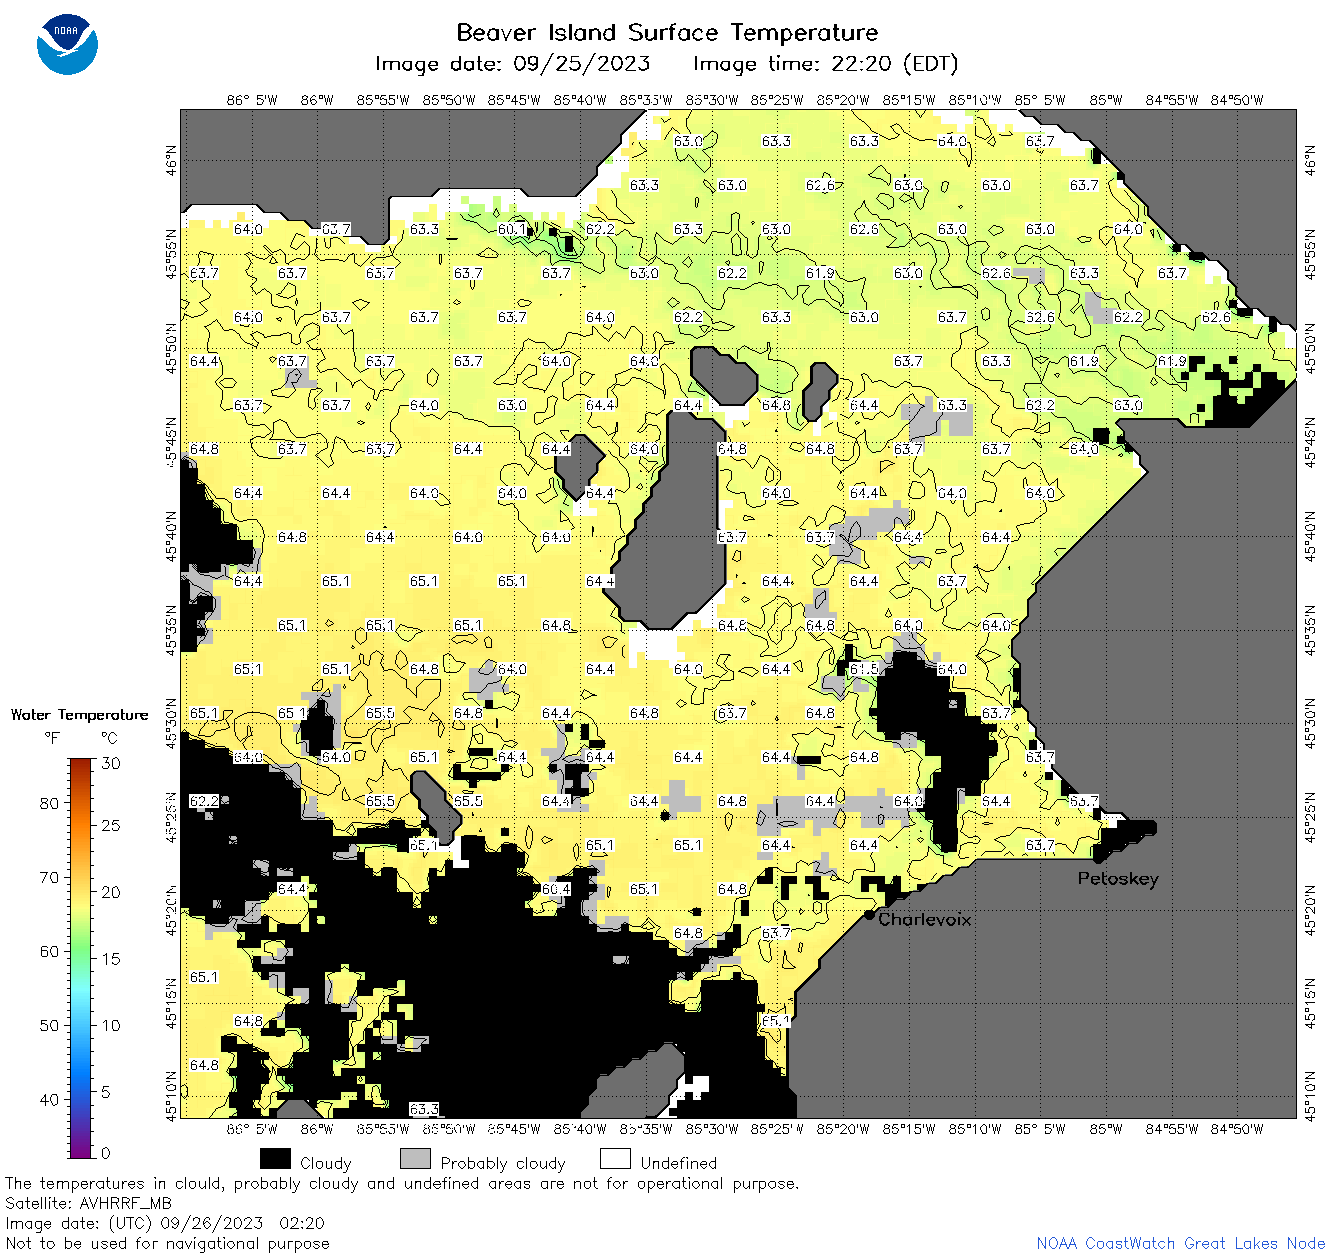Select the white Undefined legend swatch

point(615,1159)
